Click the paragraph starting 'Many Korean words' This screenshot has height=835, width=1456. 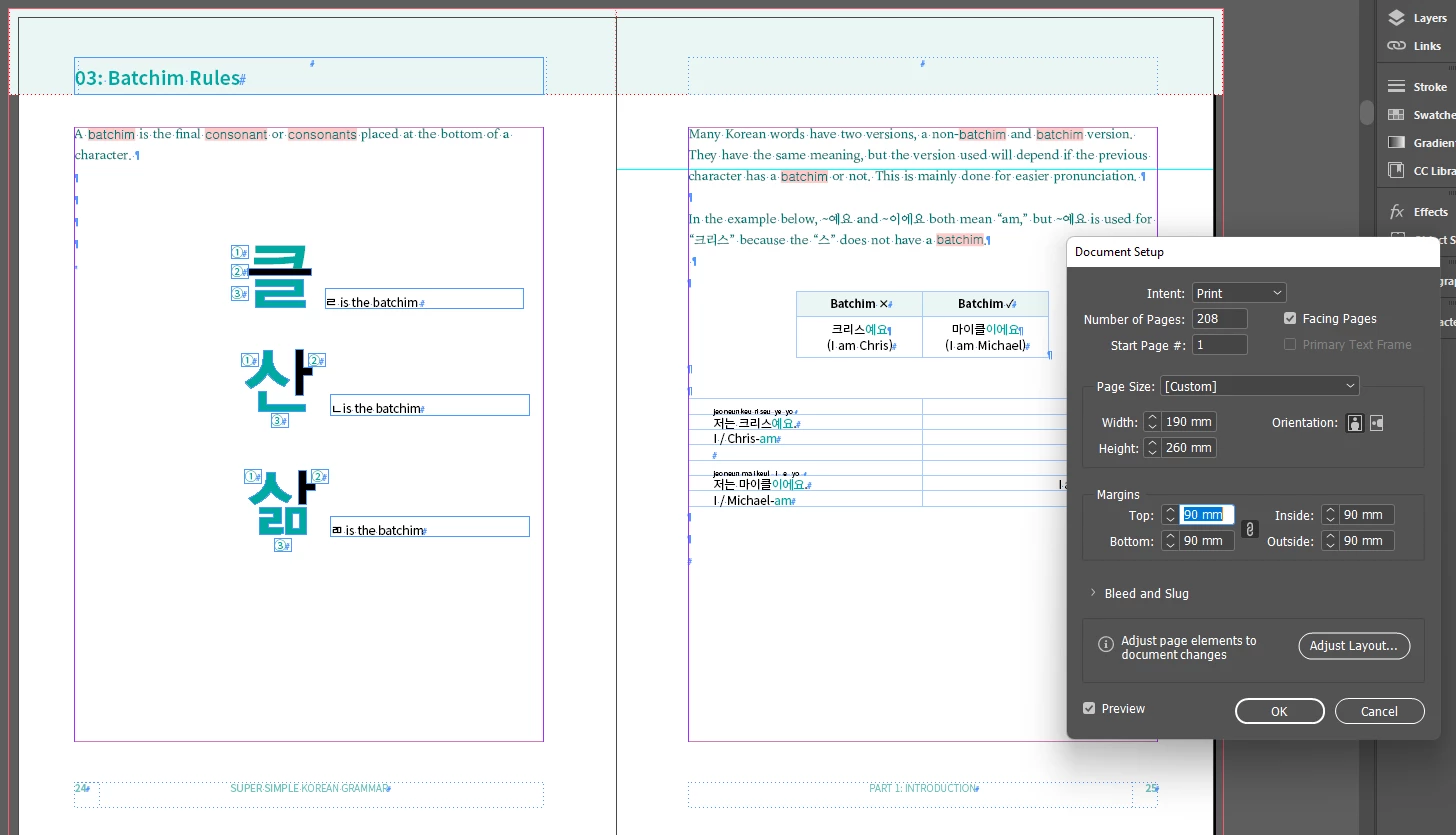tap(920, 155)
